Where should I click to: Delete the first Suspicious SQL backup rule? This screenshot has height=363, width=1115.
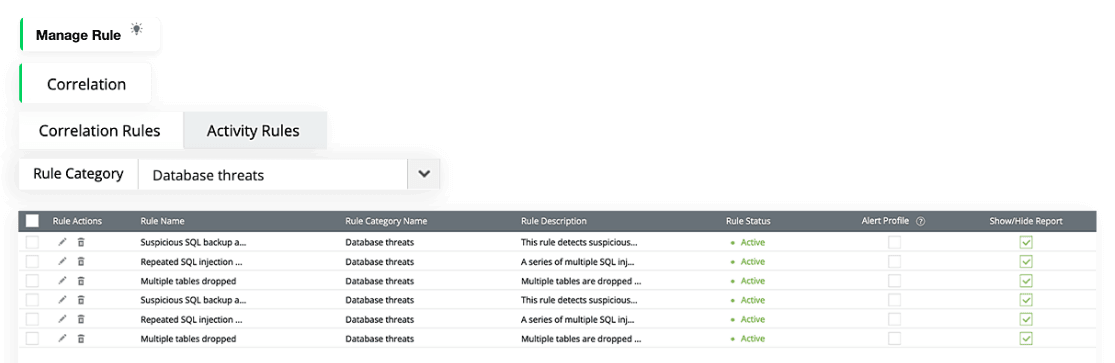[x=80, y=242]
